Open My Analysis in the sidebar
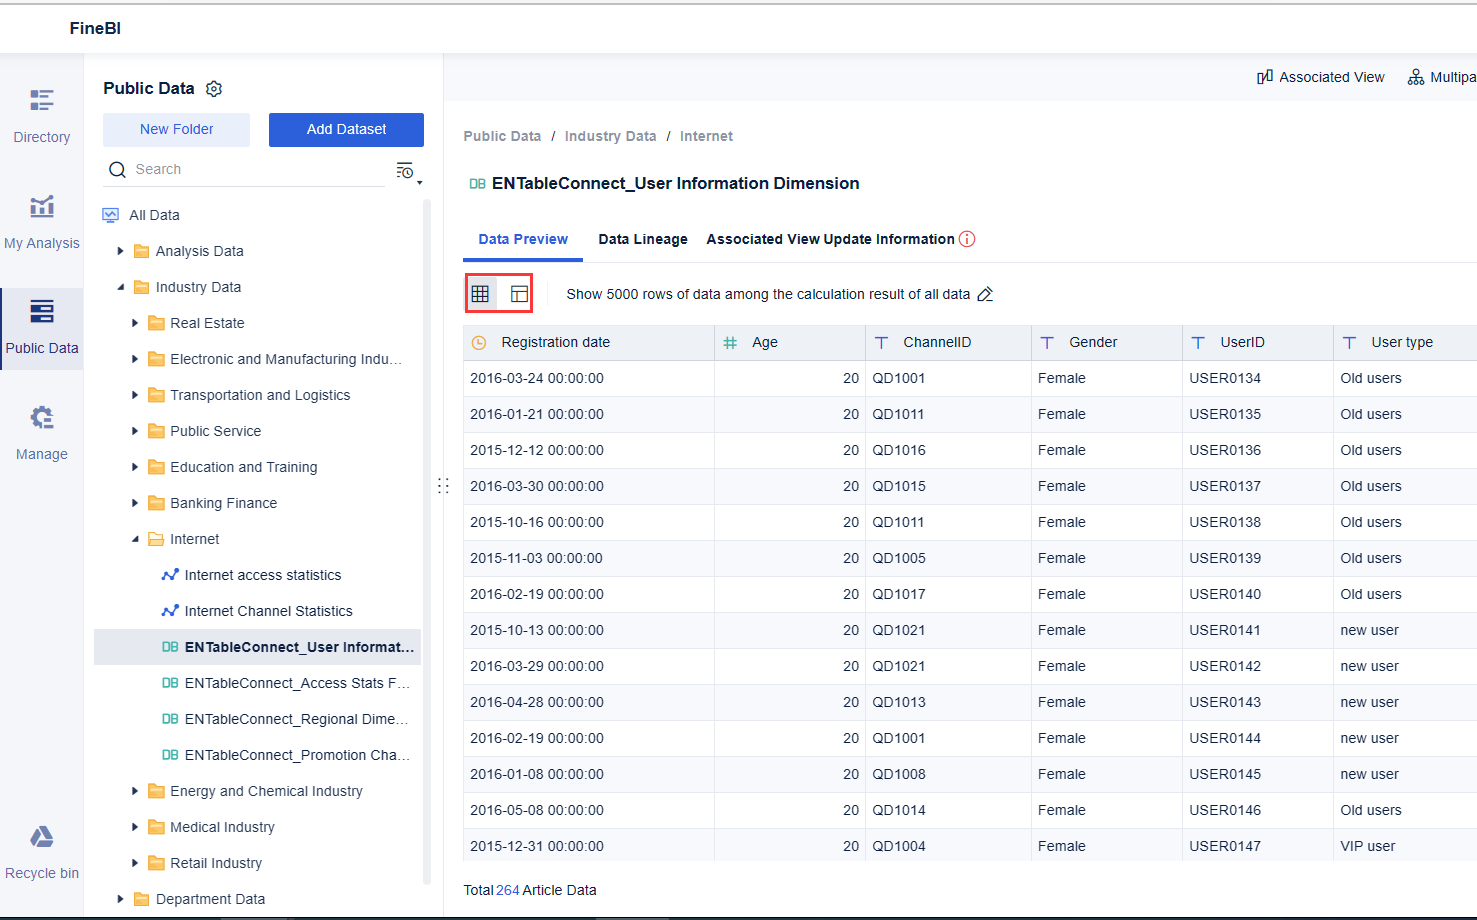Screen dimensions: 1477x920 (42, 222)
